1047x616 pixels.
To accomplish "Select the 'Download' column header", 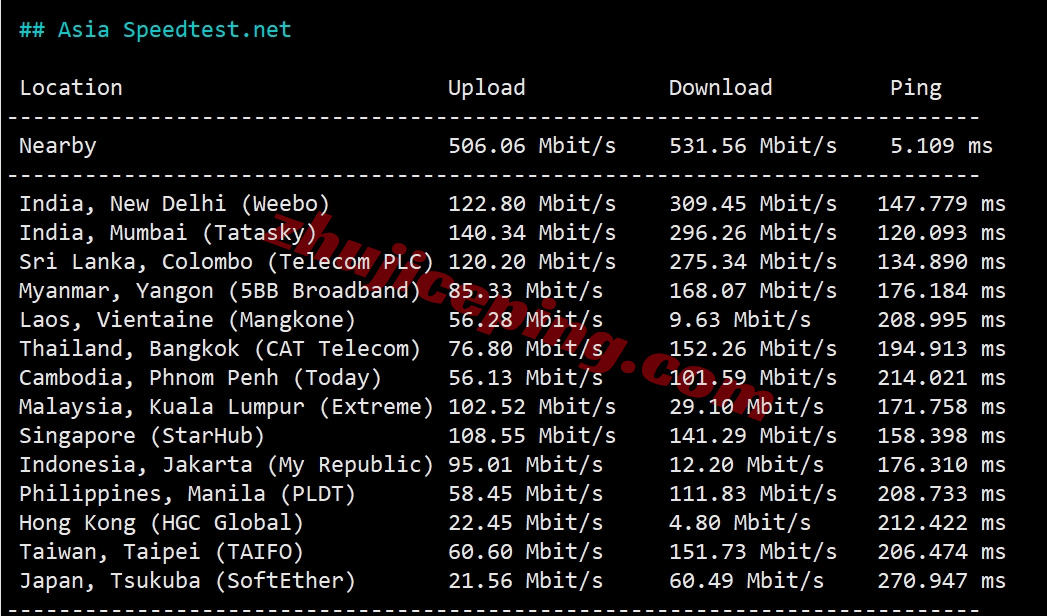I will coord(720,87).
